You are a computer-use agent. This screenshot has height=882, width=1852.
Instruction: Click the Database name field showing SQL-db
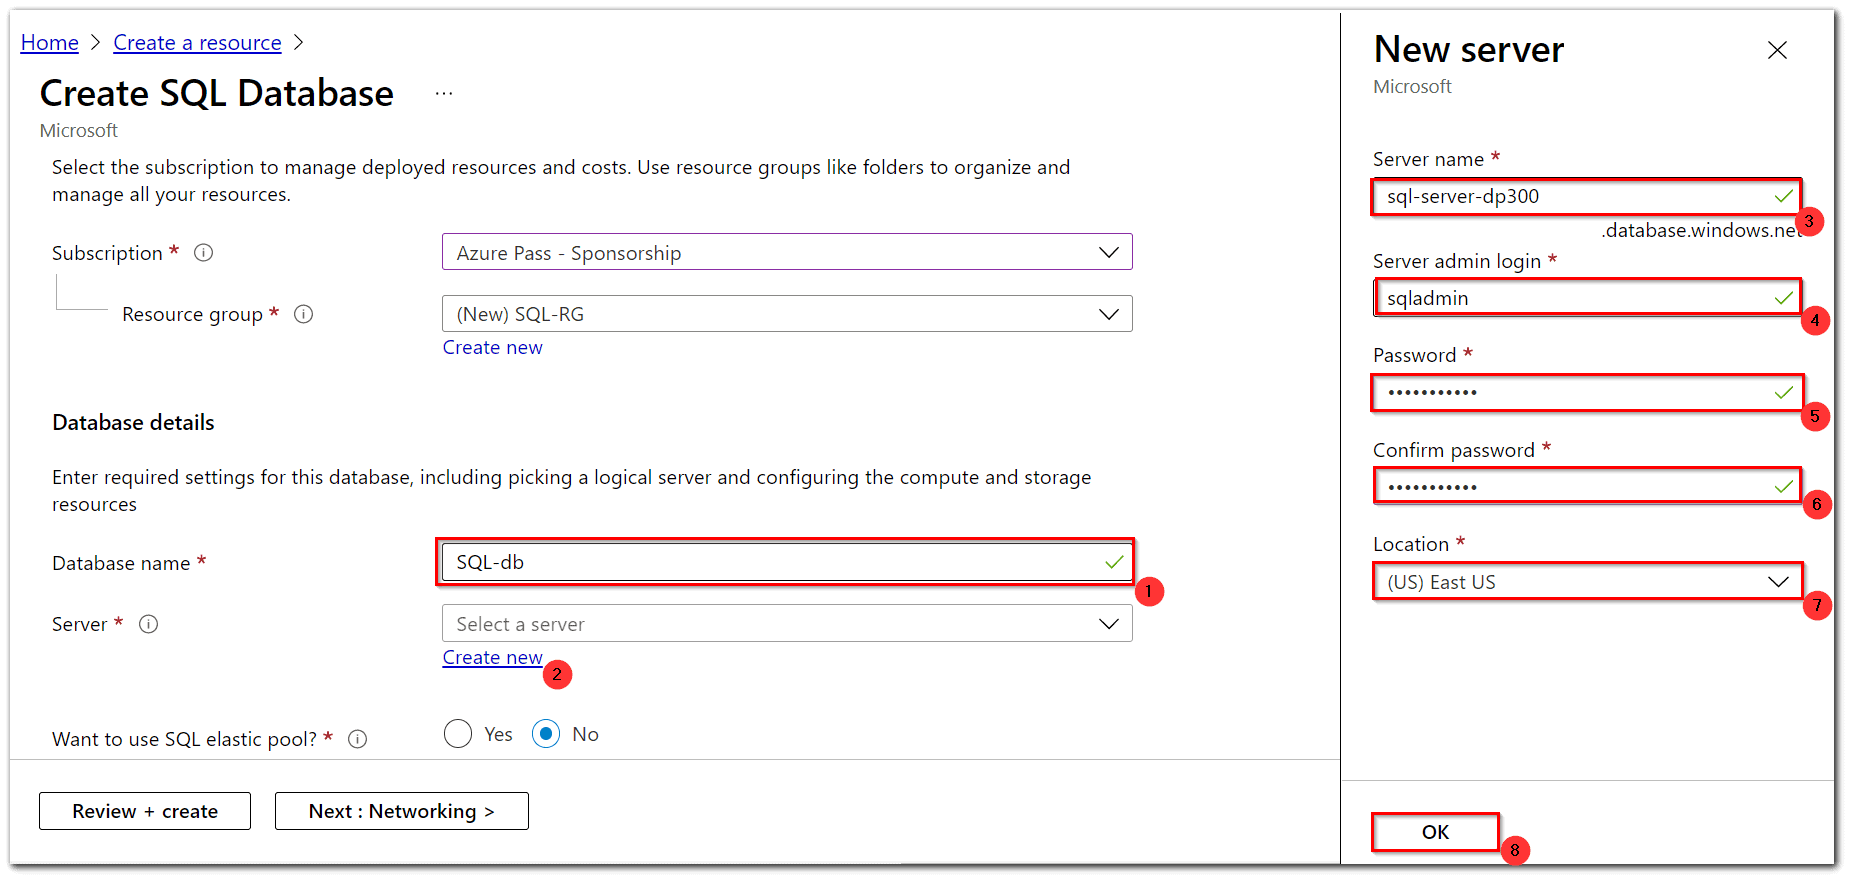tap(786, 561)
